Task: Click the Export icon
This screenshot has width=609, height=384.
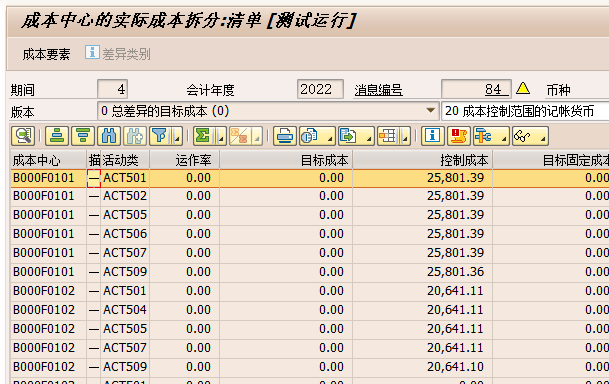Action: [349, 136]
